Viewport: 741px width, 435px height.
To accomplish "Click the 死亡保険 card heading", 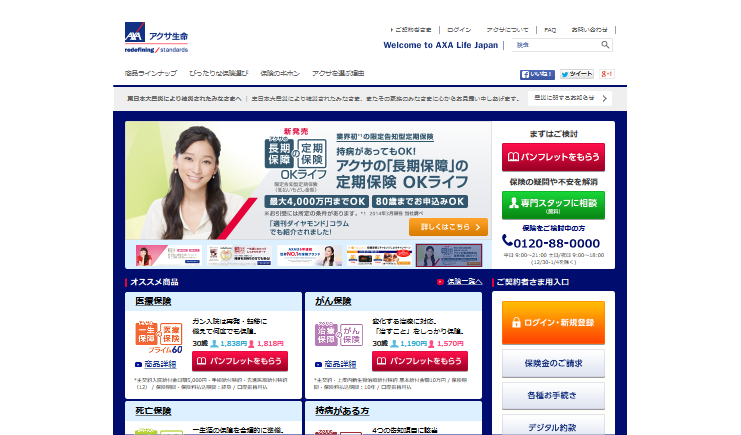I will pyautogui.click(x=153, y=411).
